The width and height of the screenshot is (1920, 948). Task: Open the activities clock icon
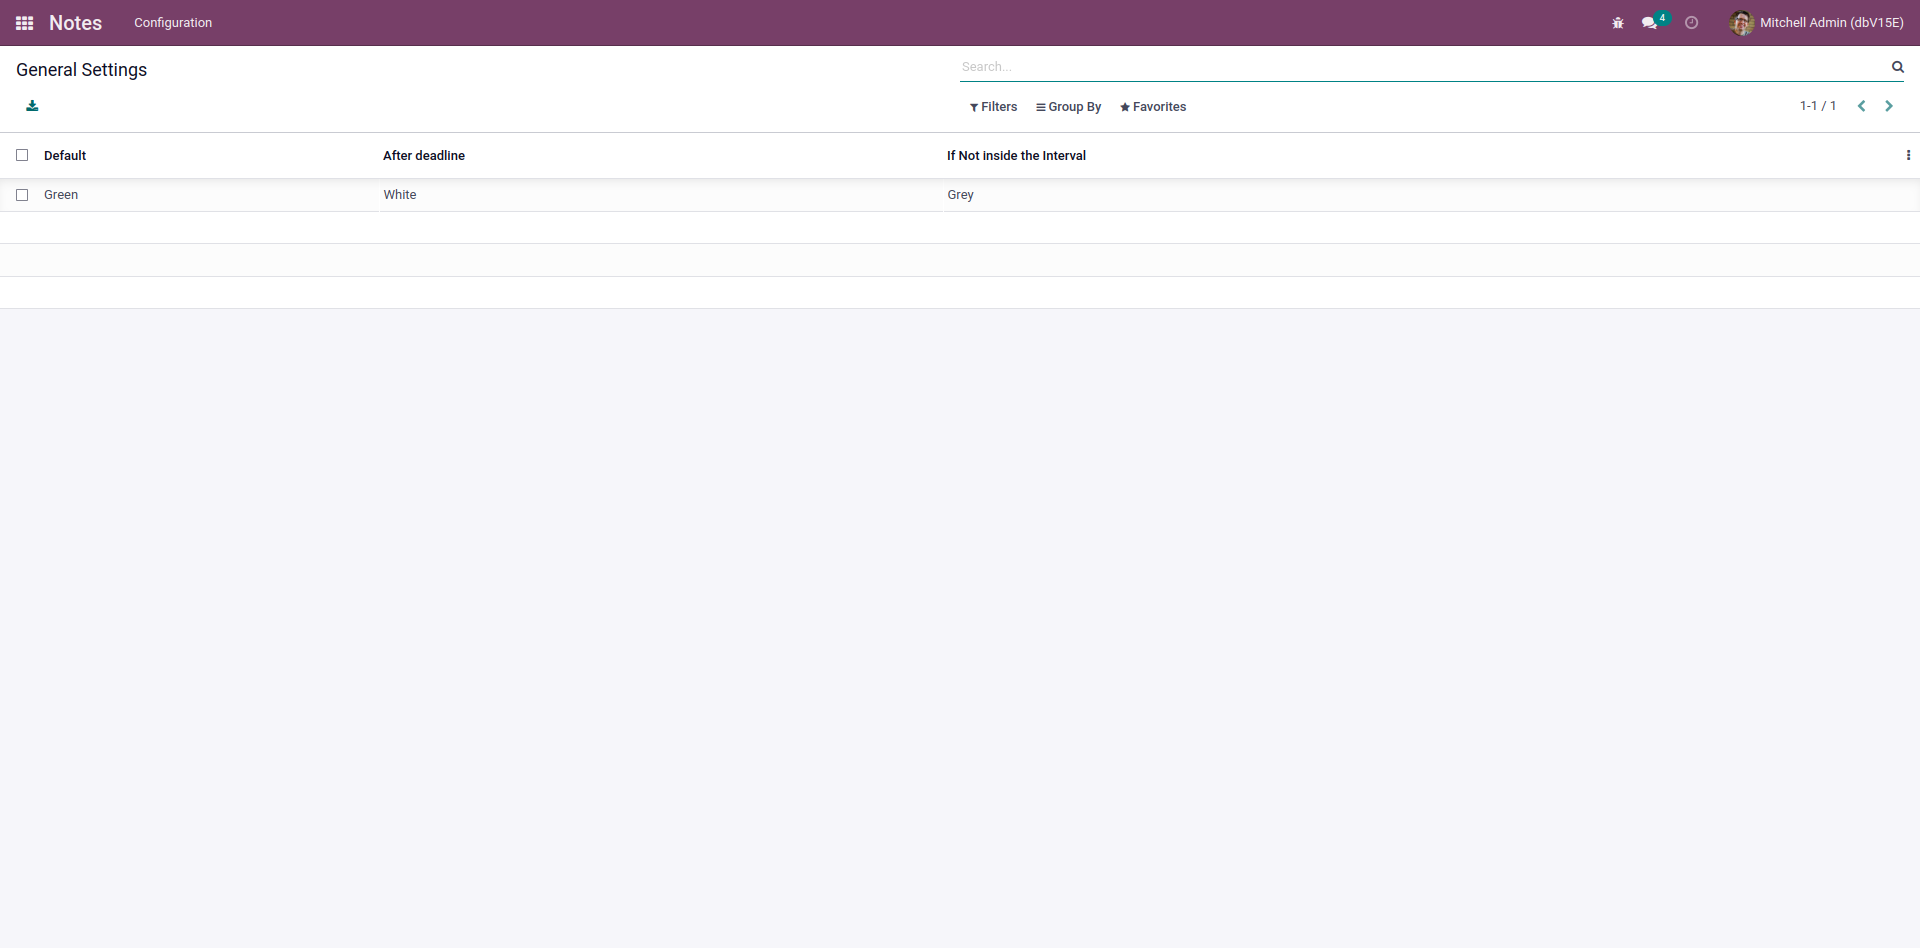[1691, 23]
